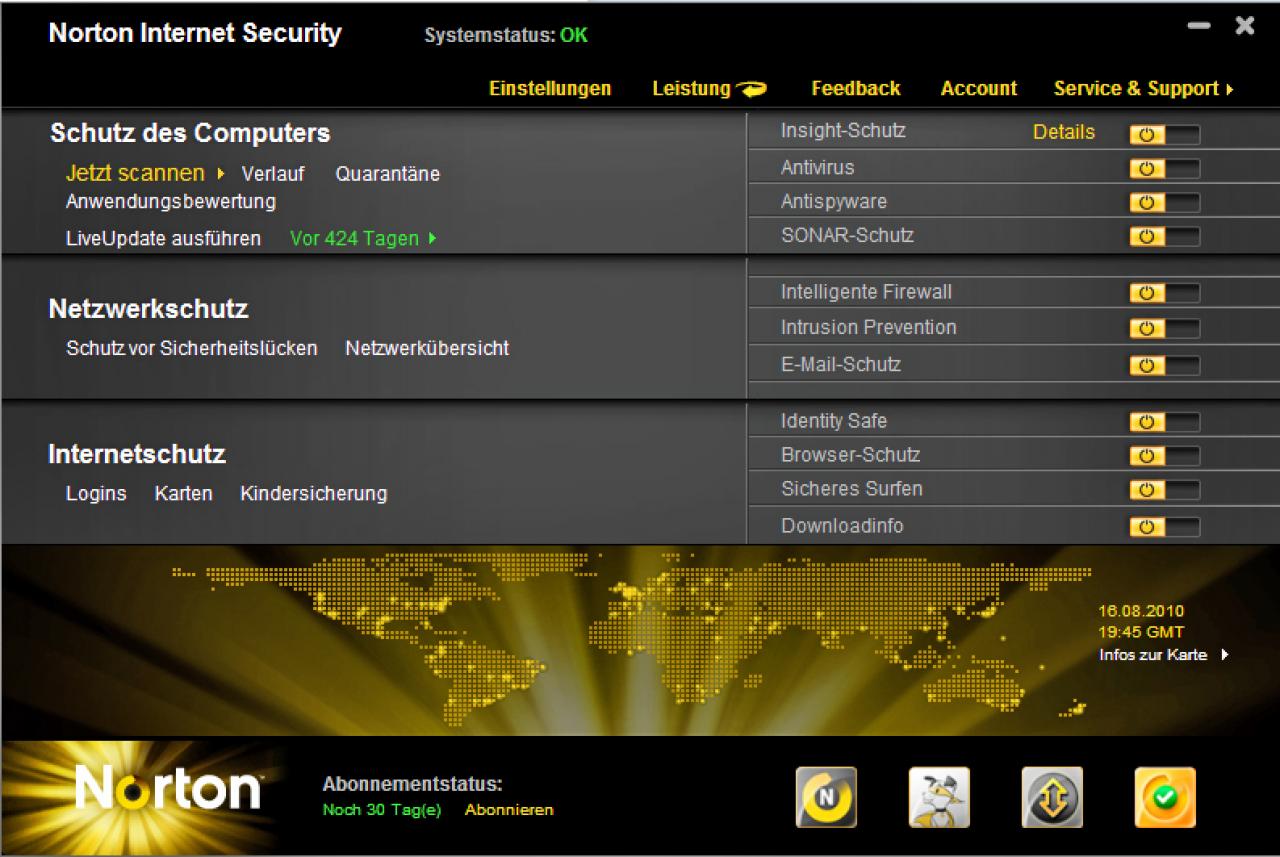
Task: Click the Netzwerkschutz heading
Action: (x=149, y=309)
